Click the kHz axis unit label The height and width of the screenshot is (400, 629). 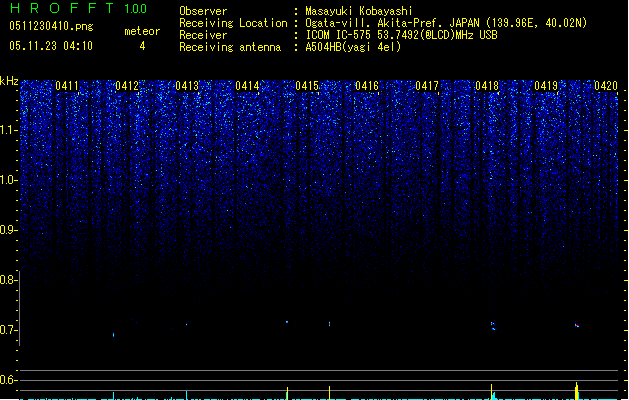(9, 81)
